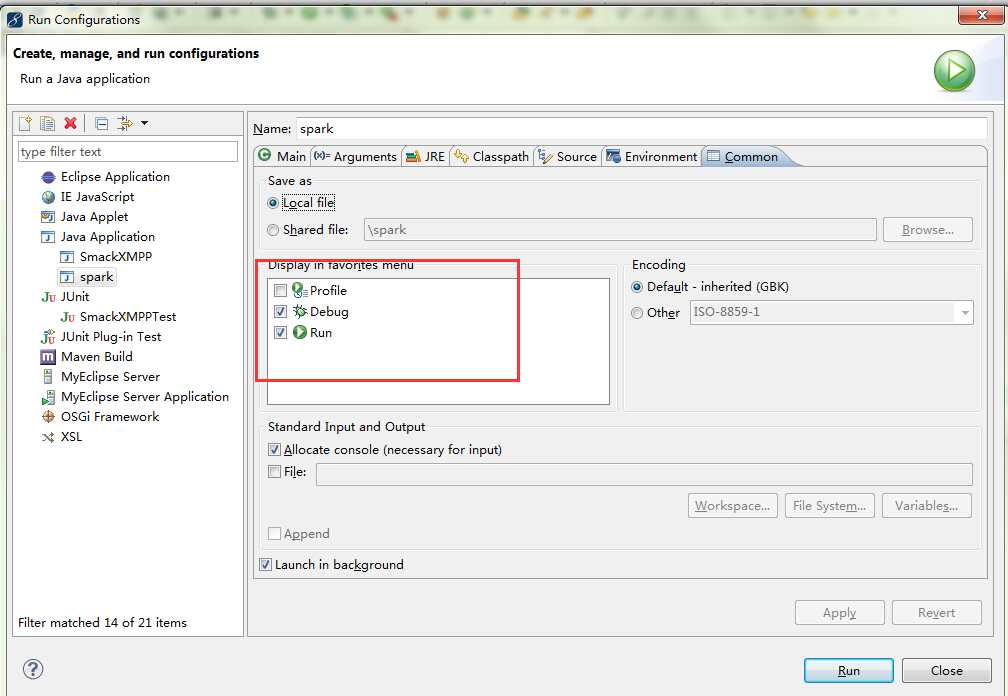Click the Browse button for shared file

(x=928, y=230)
